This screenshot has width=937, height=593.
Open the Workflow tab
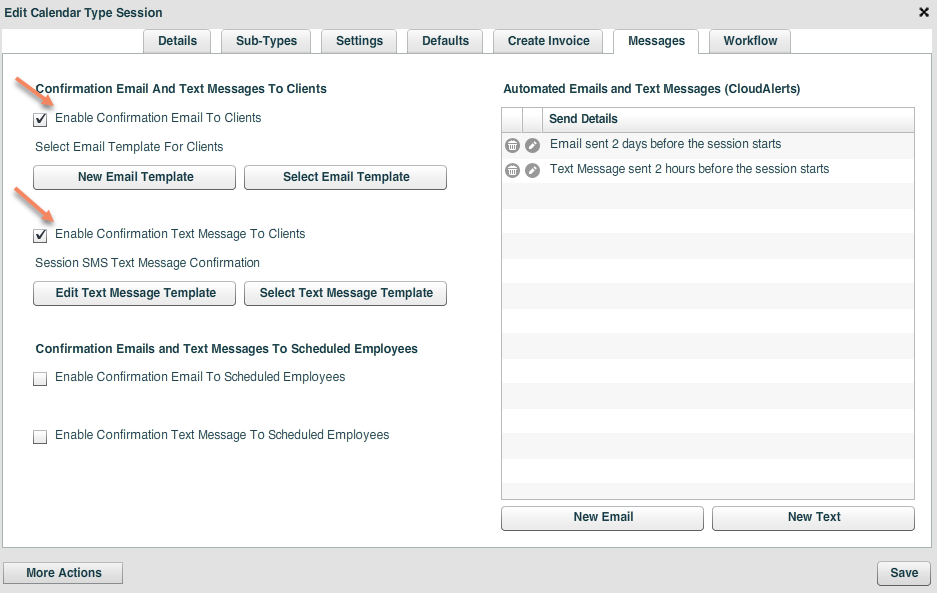click(x=749, y=41)
